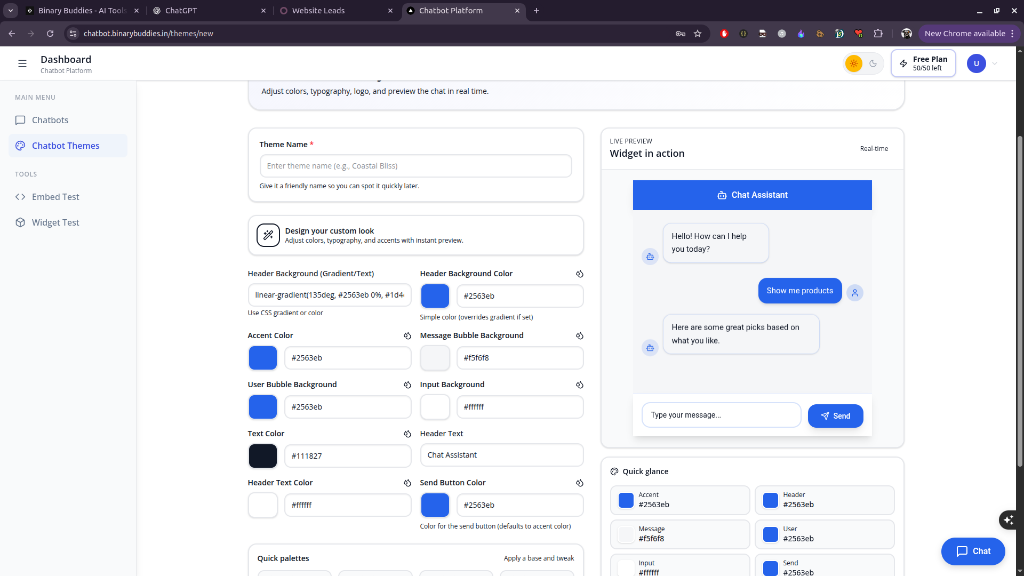Go to Embed Test in the sidebar
This screenshot has width=1024, height=576.
(x=55, y=197)
